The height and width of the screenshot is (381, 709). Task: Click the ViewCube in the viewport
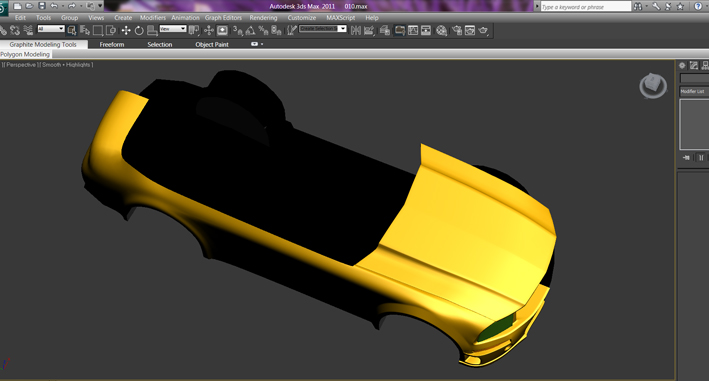coord(653,85)
